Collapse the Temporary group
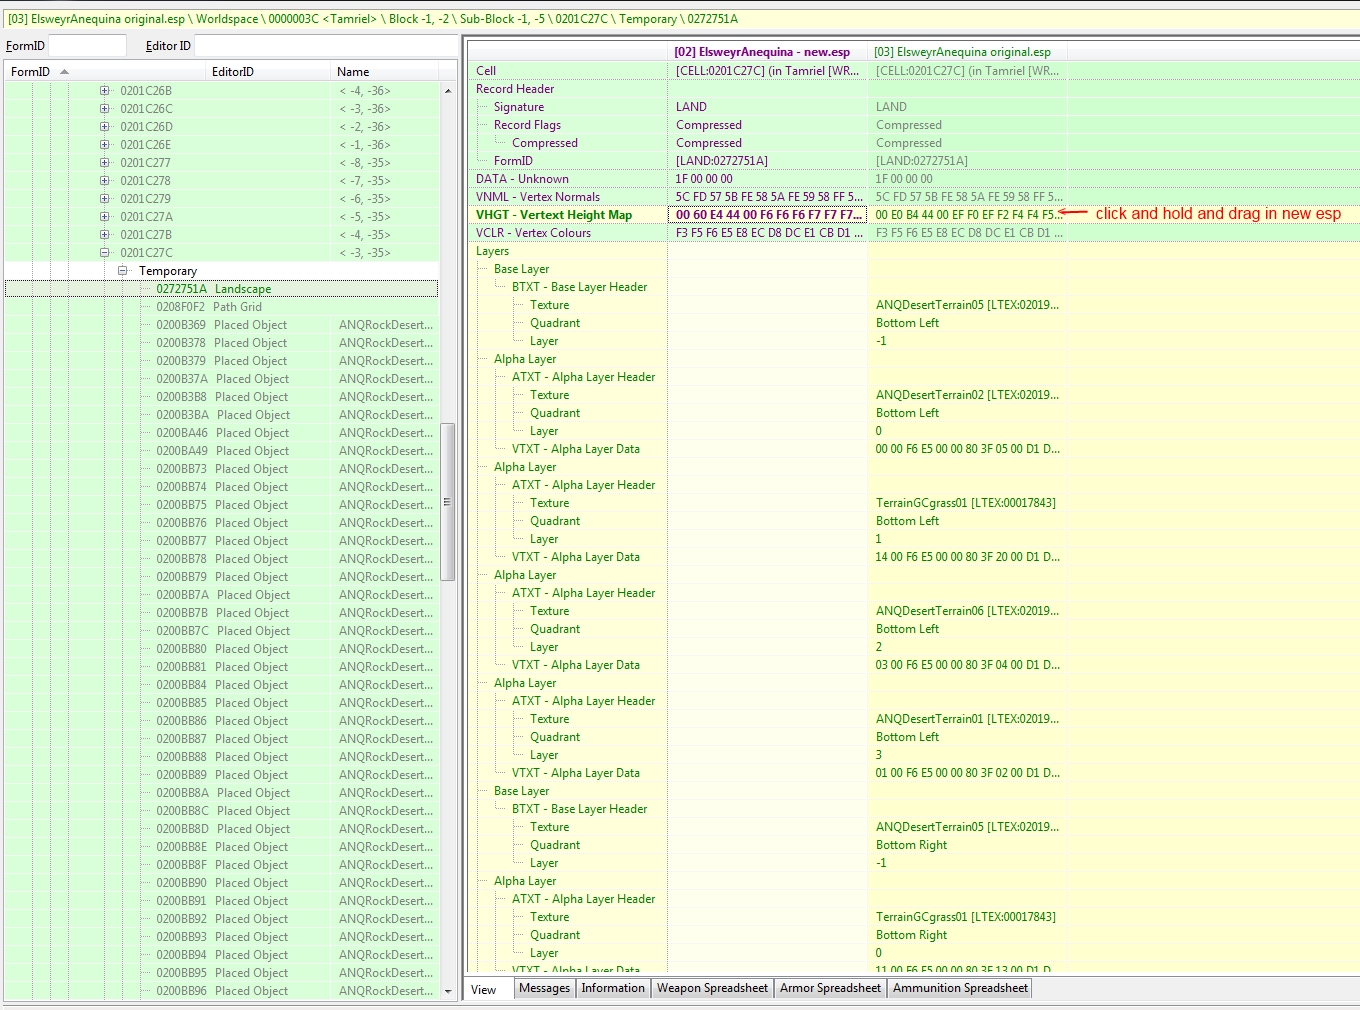The height and width of the screenshot is (1010, 1360). pos(122,271)
